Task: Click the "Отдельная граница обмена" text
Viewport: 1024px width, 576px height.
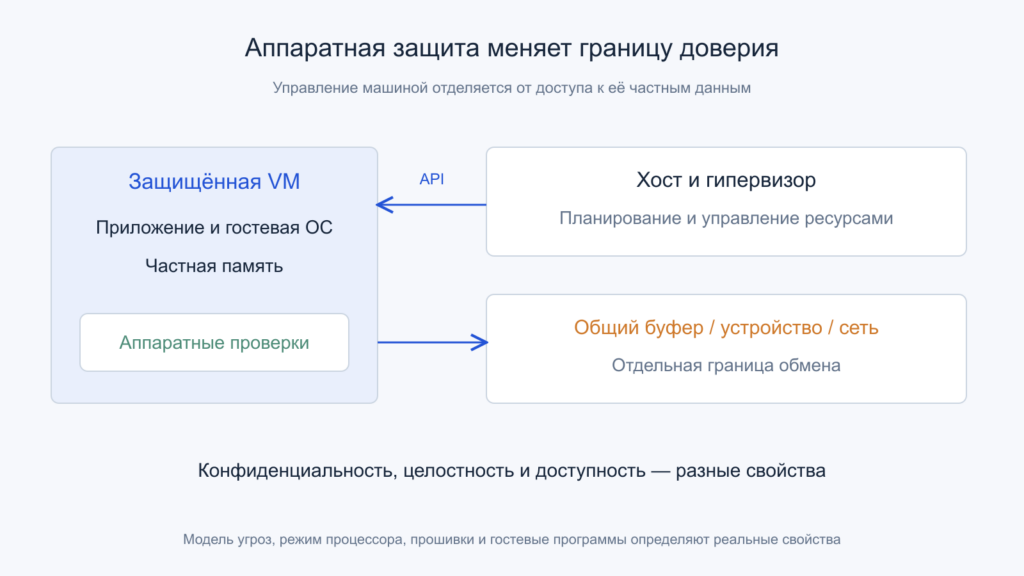Action: [x=726, y=365]
